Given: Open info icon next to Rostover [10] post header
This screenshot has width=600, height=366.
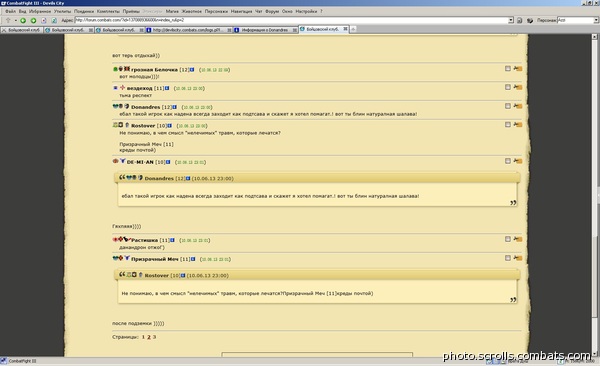Looking at the screenshot, I should 170,126.
